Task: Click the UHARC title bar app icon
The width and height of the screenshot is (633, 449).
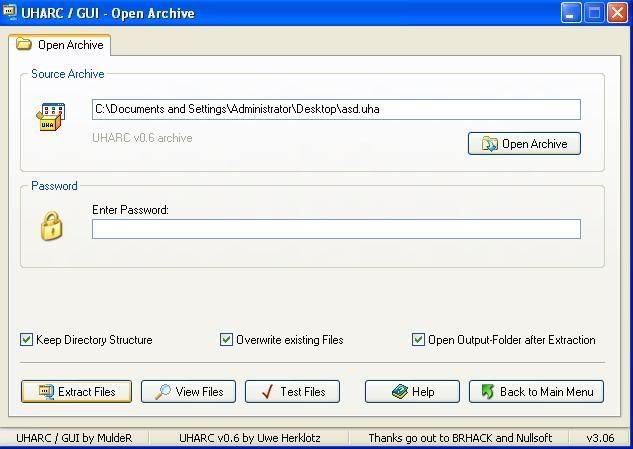Action: [10, 12]
